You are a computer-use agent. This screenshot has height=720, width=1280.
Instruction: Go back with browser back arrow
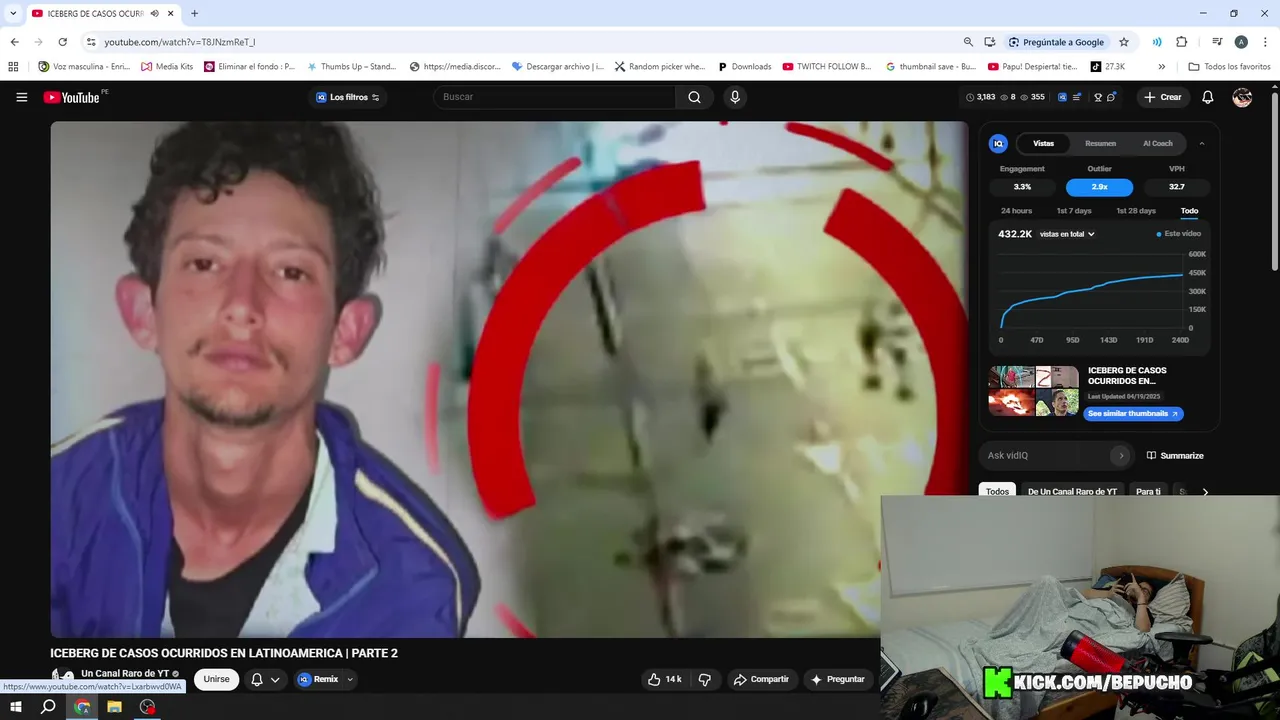pos(14,42)
